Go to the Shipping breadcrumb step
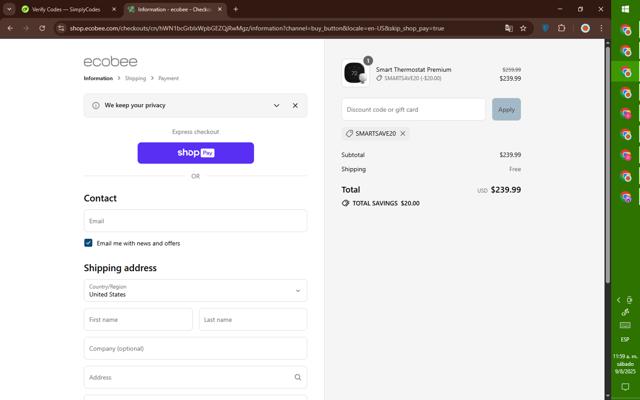The image size is (640, 400). (136, 78)
